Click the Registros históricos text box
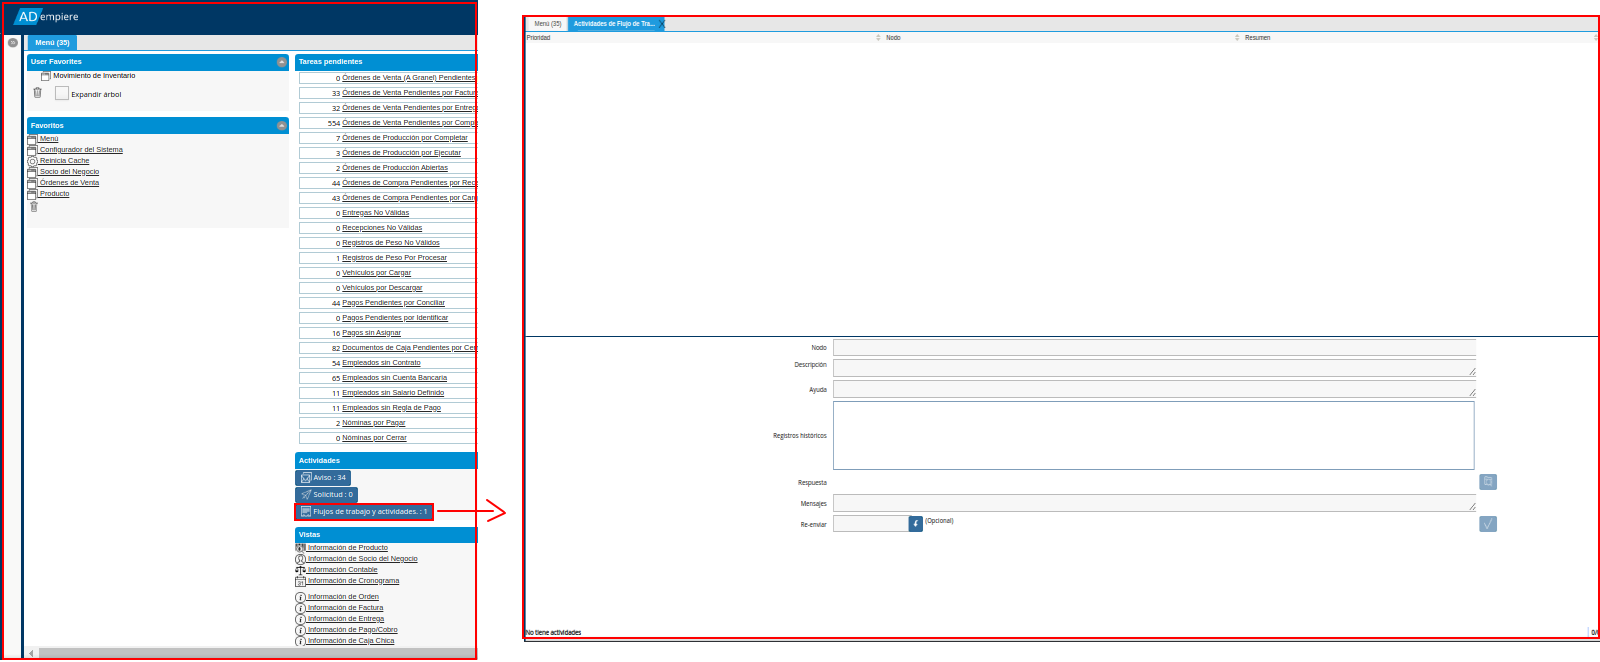The height and width of the screenshot is (662, 1600). click(x=1154, y=435)
